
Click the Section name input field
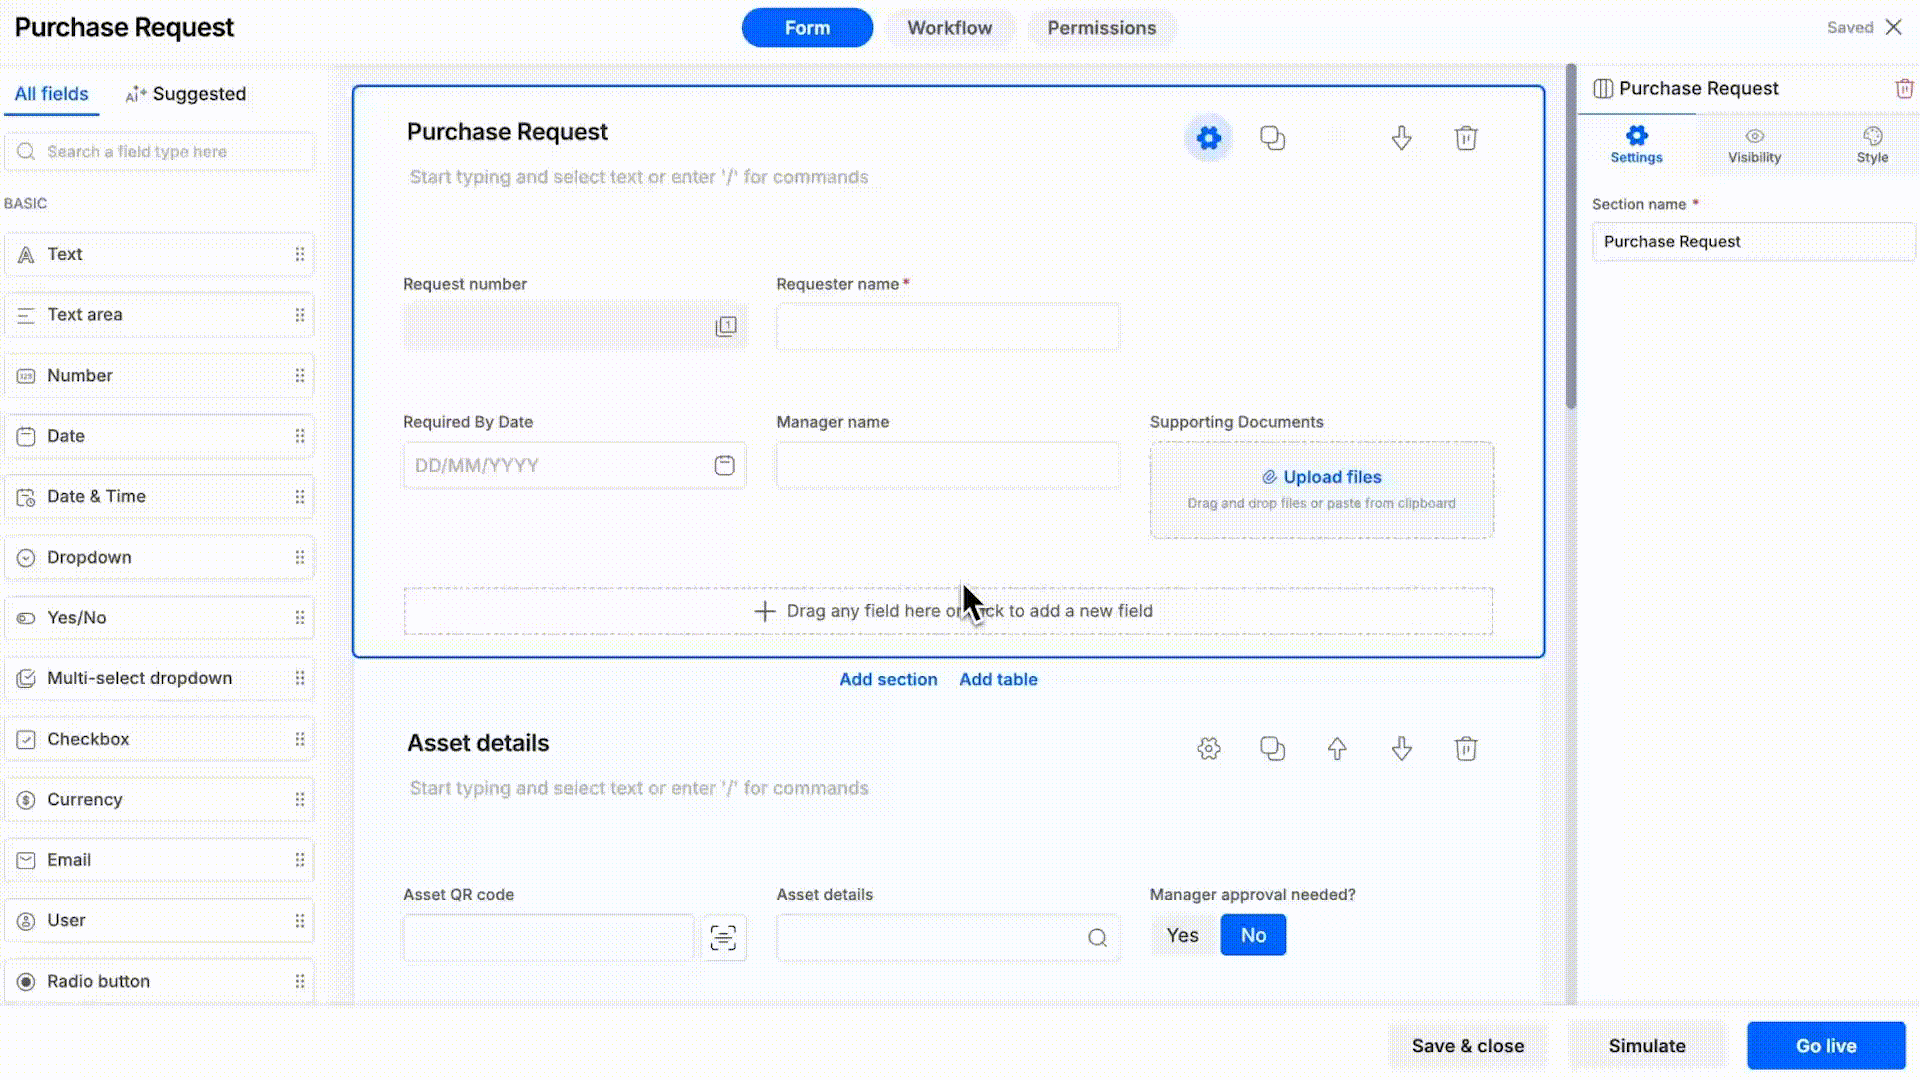(x=1753, y=242)
